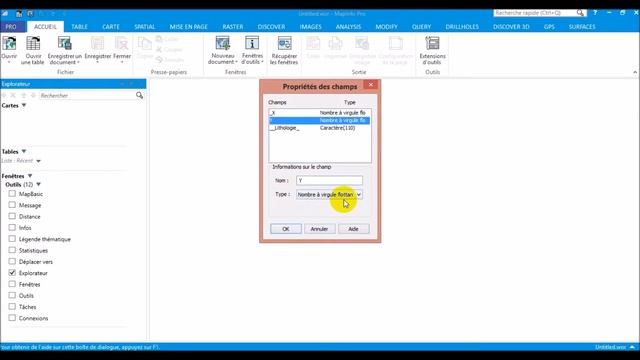Collapse the Tables section
Viewport: 640px width, 360px height.
tap(24, 151)
